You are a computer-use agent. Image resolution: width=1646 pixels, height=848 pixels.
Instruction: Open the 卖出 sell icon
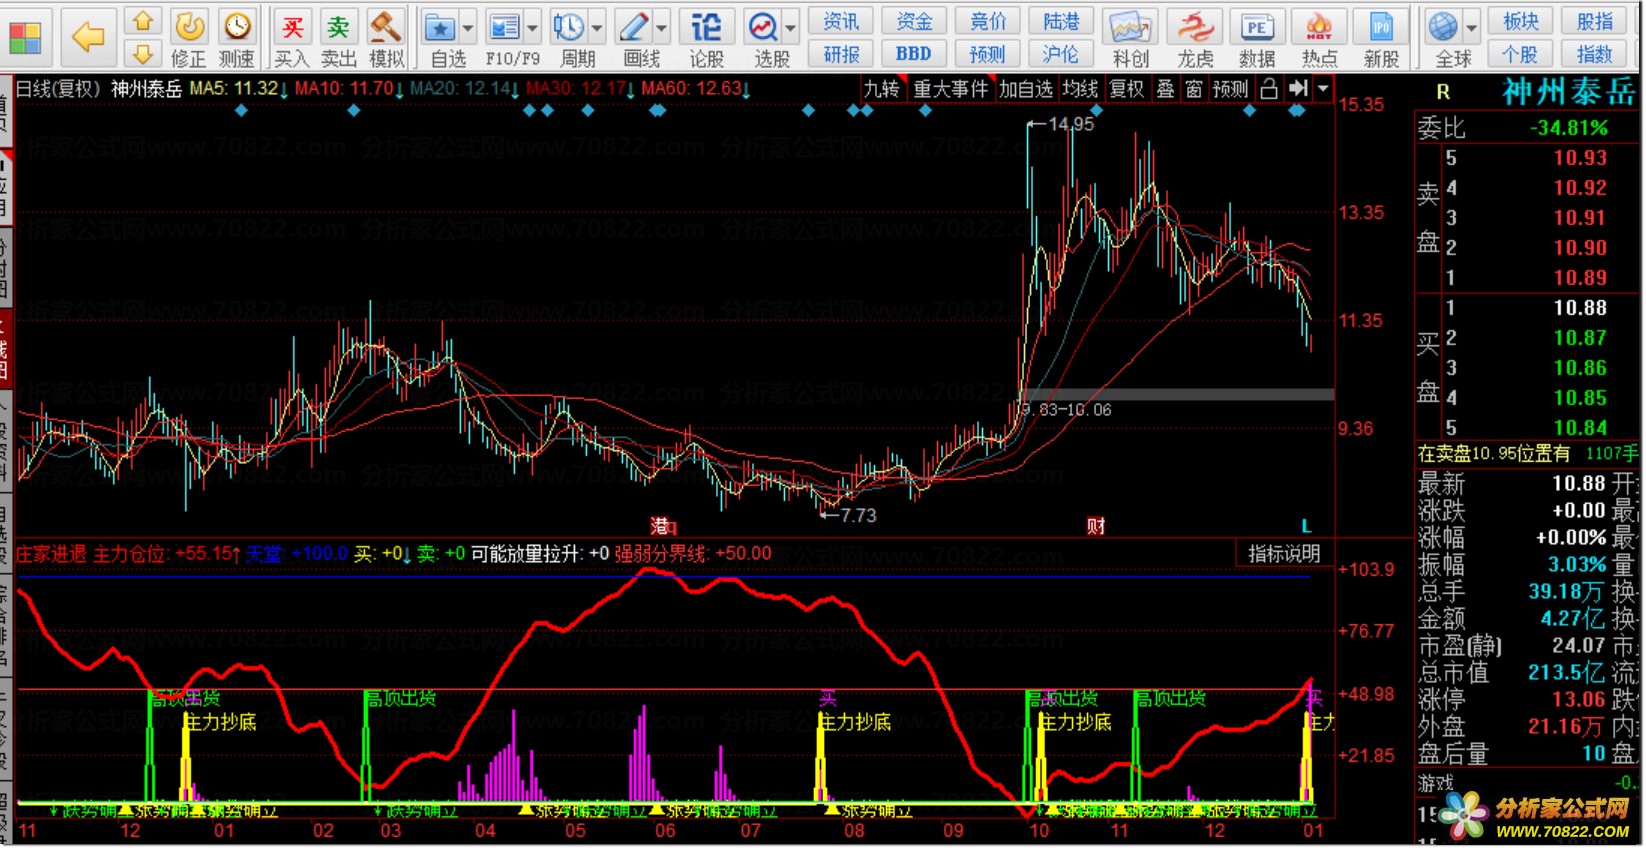339,26
